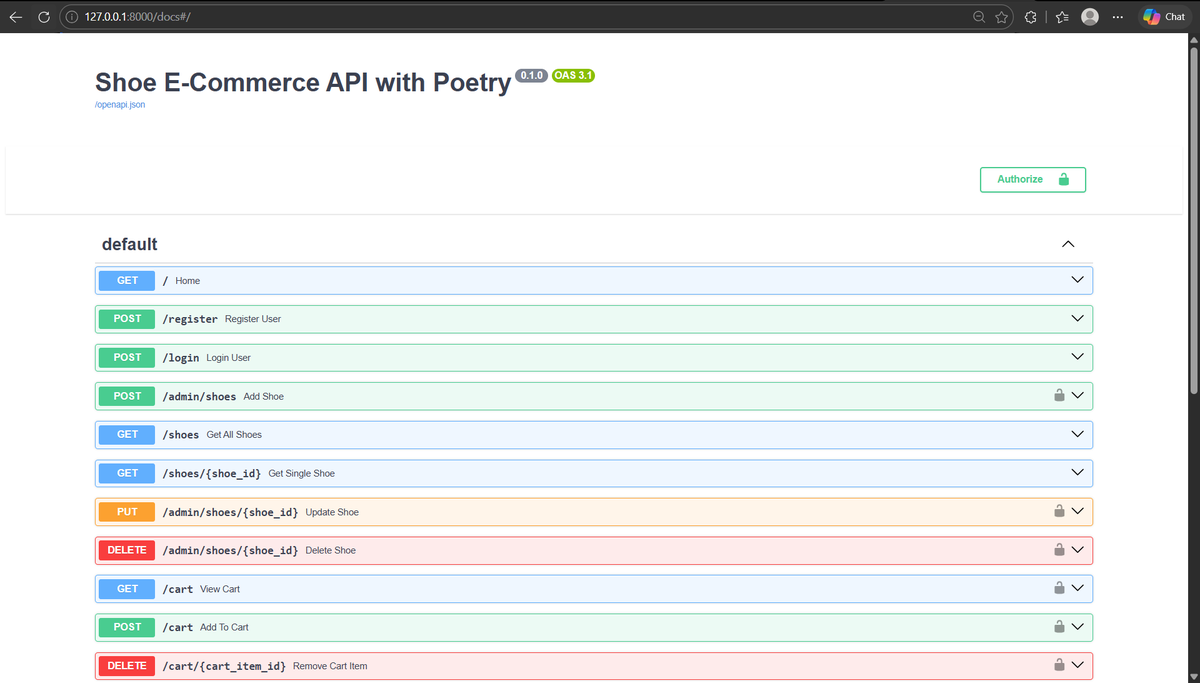Click the OAS 3.1 badge
1200x683 pixels.
pos(573,75)
